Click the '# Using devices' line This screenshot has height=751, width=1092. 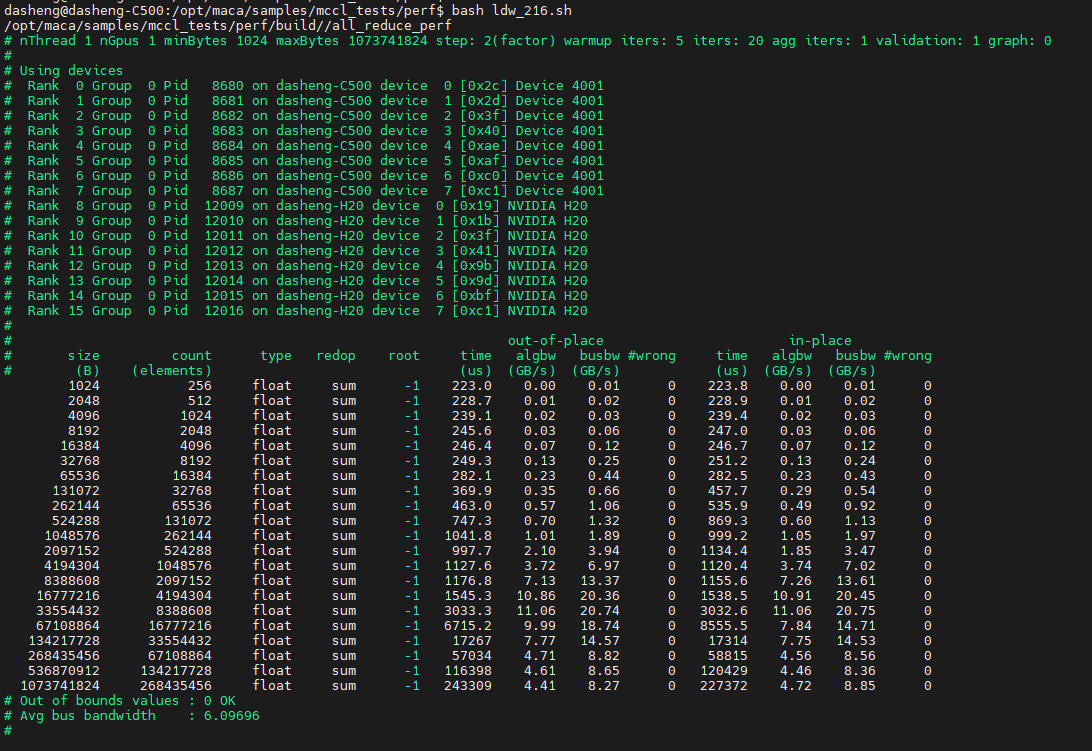(x=63, y=70)
